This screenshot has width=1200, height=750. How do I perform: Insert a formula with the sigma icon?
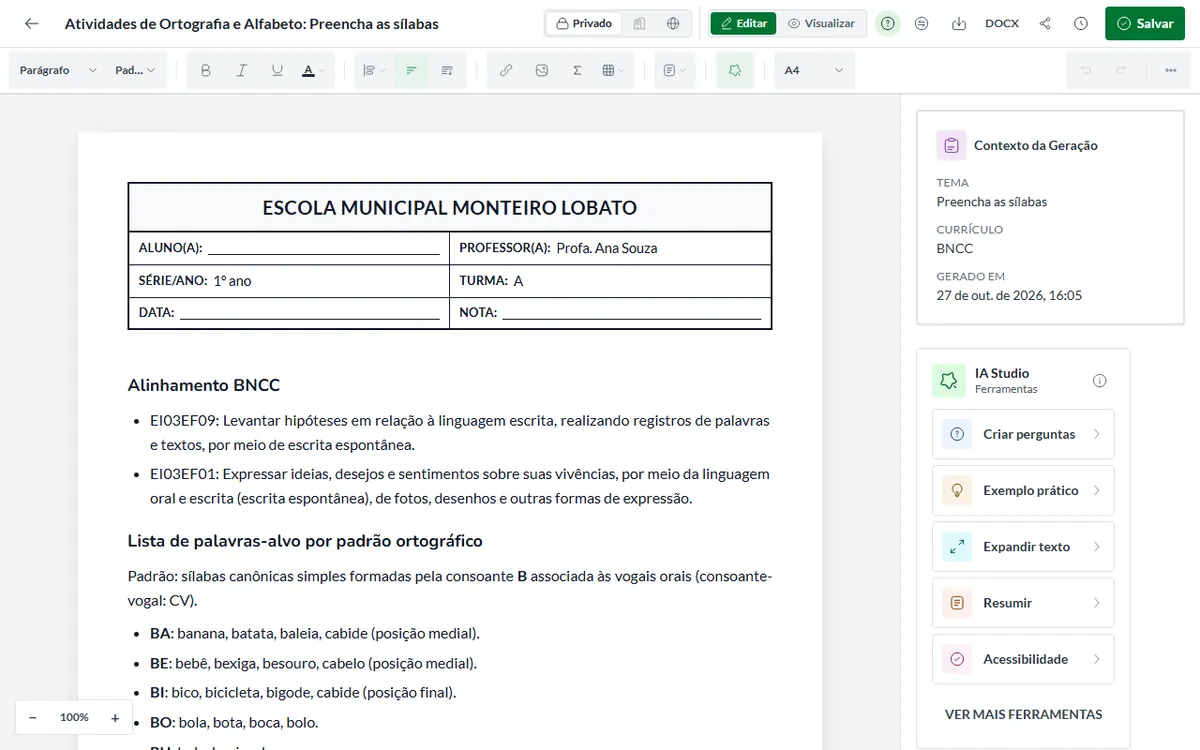[577, 70]
